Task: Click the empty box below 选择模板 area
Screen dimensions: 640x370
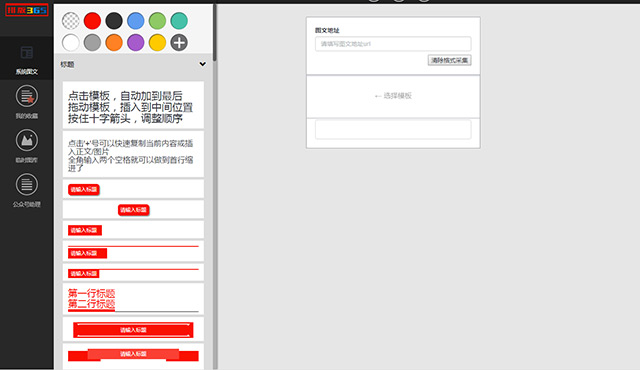Action: [x=393, y=129]
